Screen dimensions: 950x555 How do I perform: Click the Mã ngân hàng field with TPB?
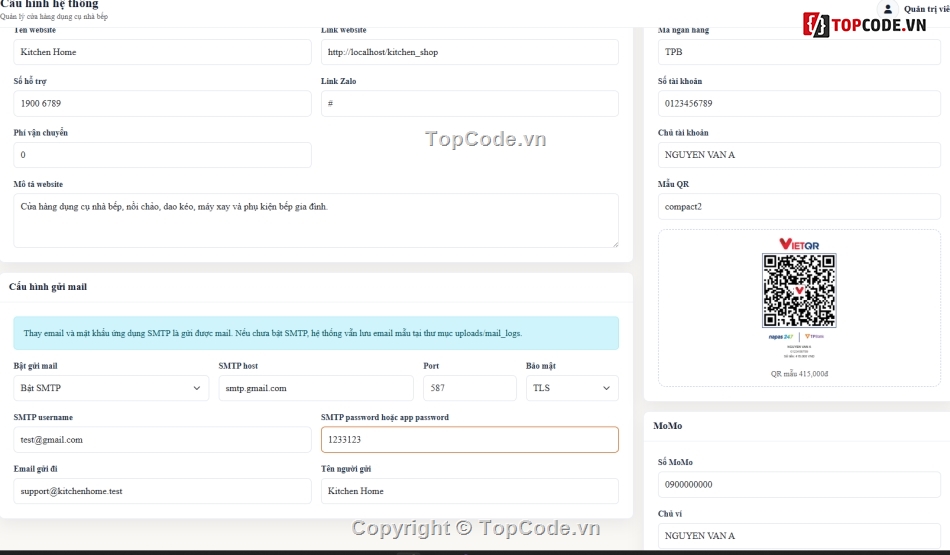799,52
